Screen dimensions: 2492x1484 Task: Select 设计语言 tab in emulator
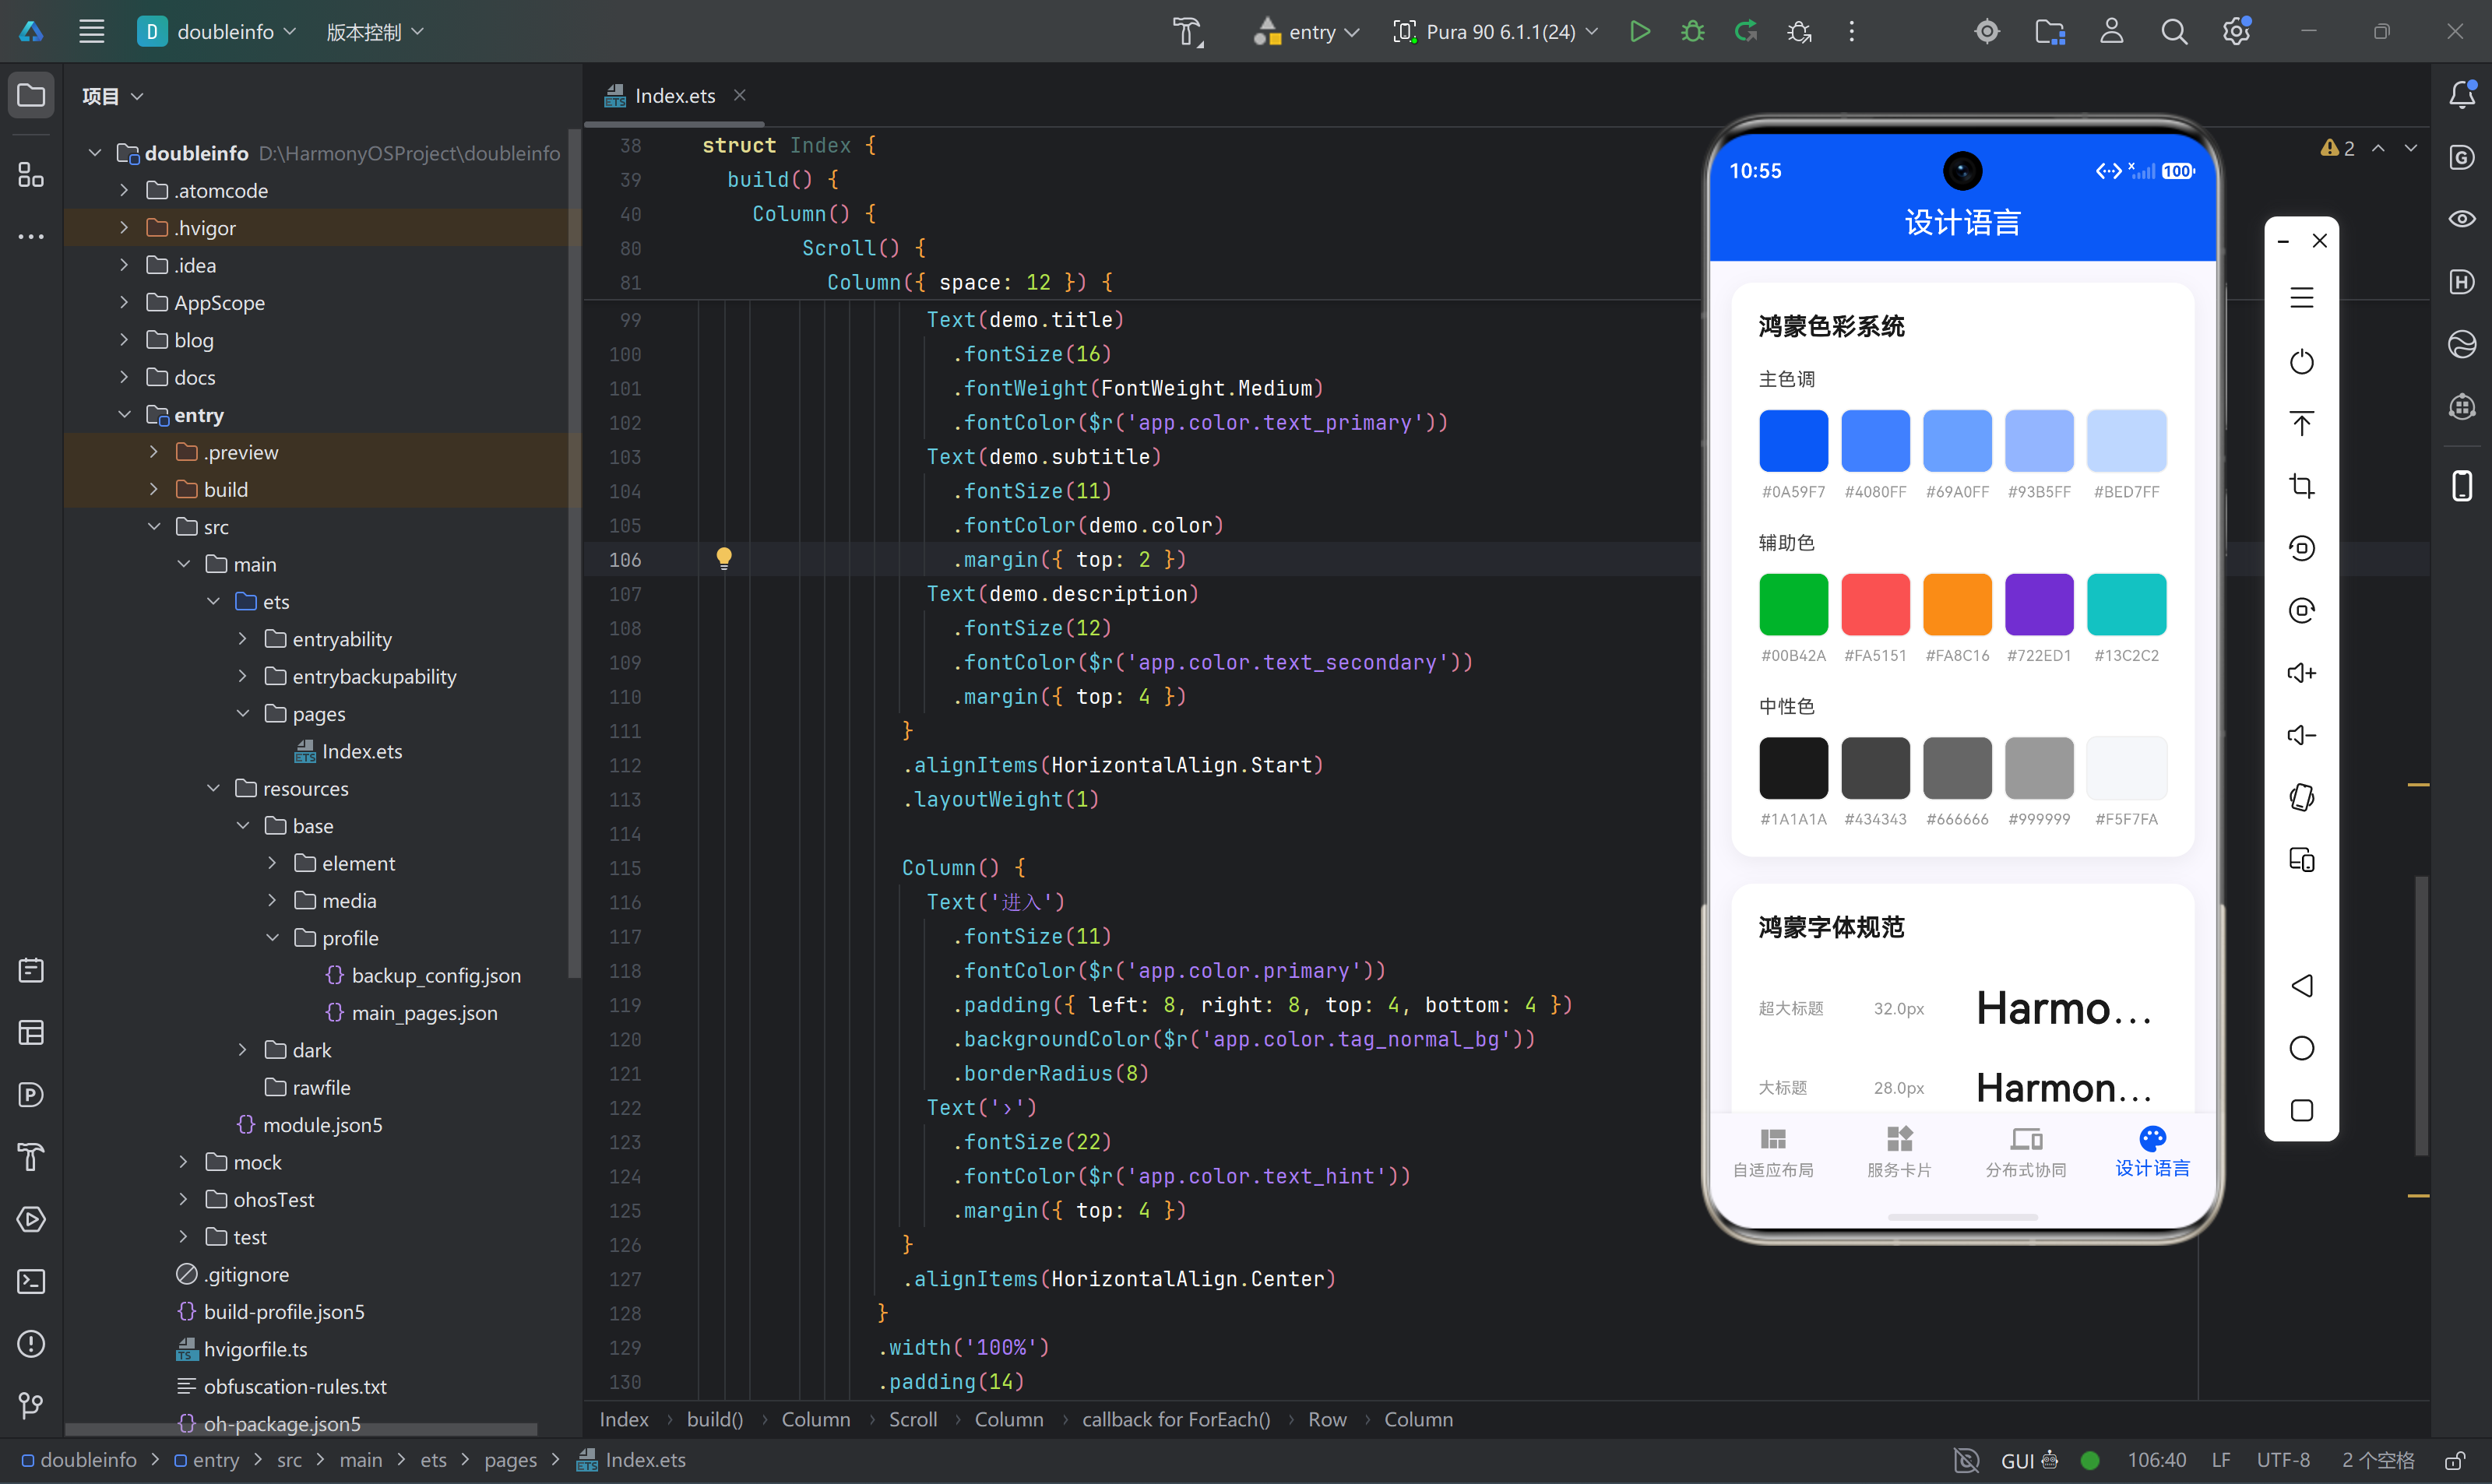click(2152, 1153)
